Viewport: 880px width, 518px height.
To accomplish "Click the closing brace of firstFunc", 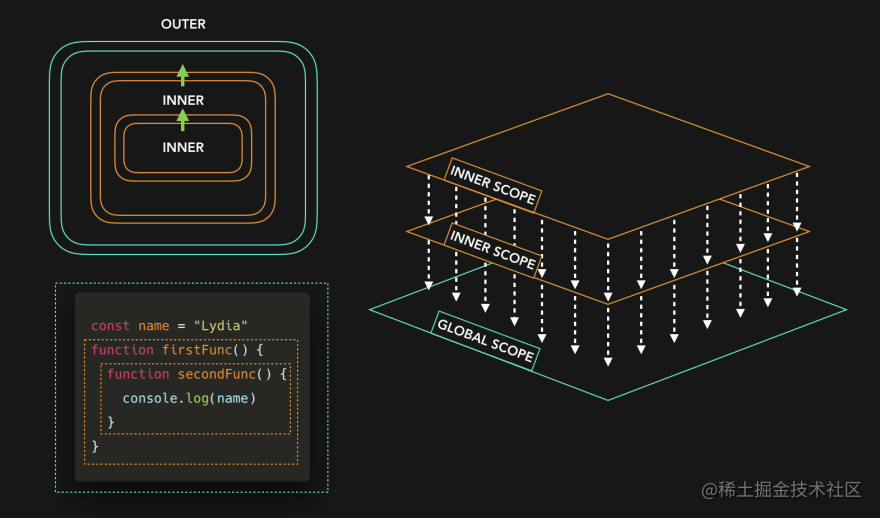I will click(x=95, y=446).
